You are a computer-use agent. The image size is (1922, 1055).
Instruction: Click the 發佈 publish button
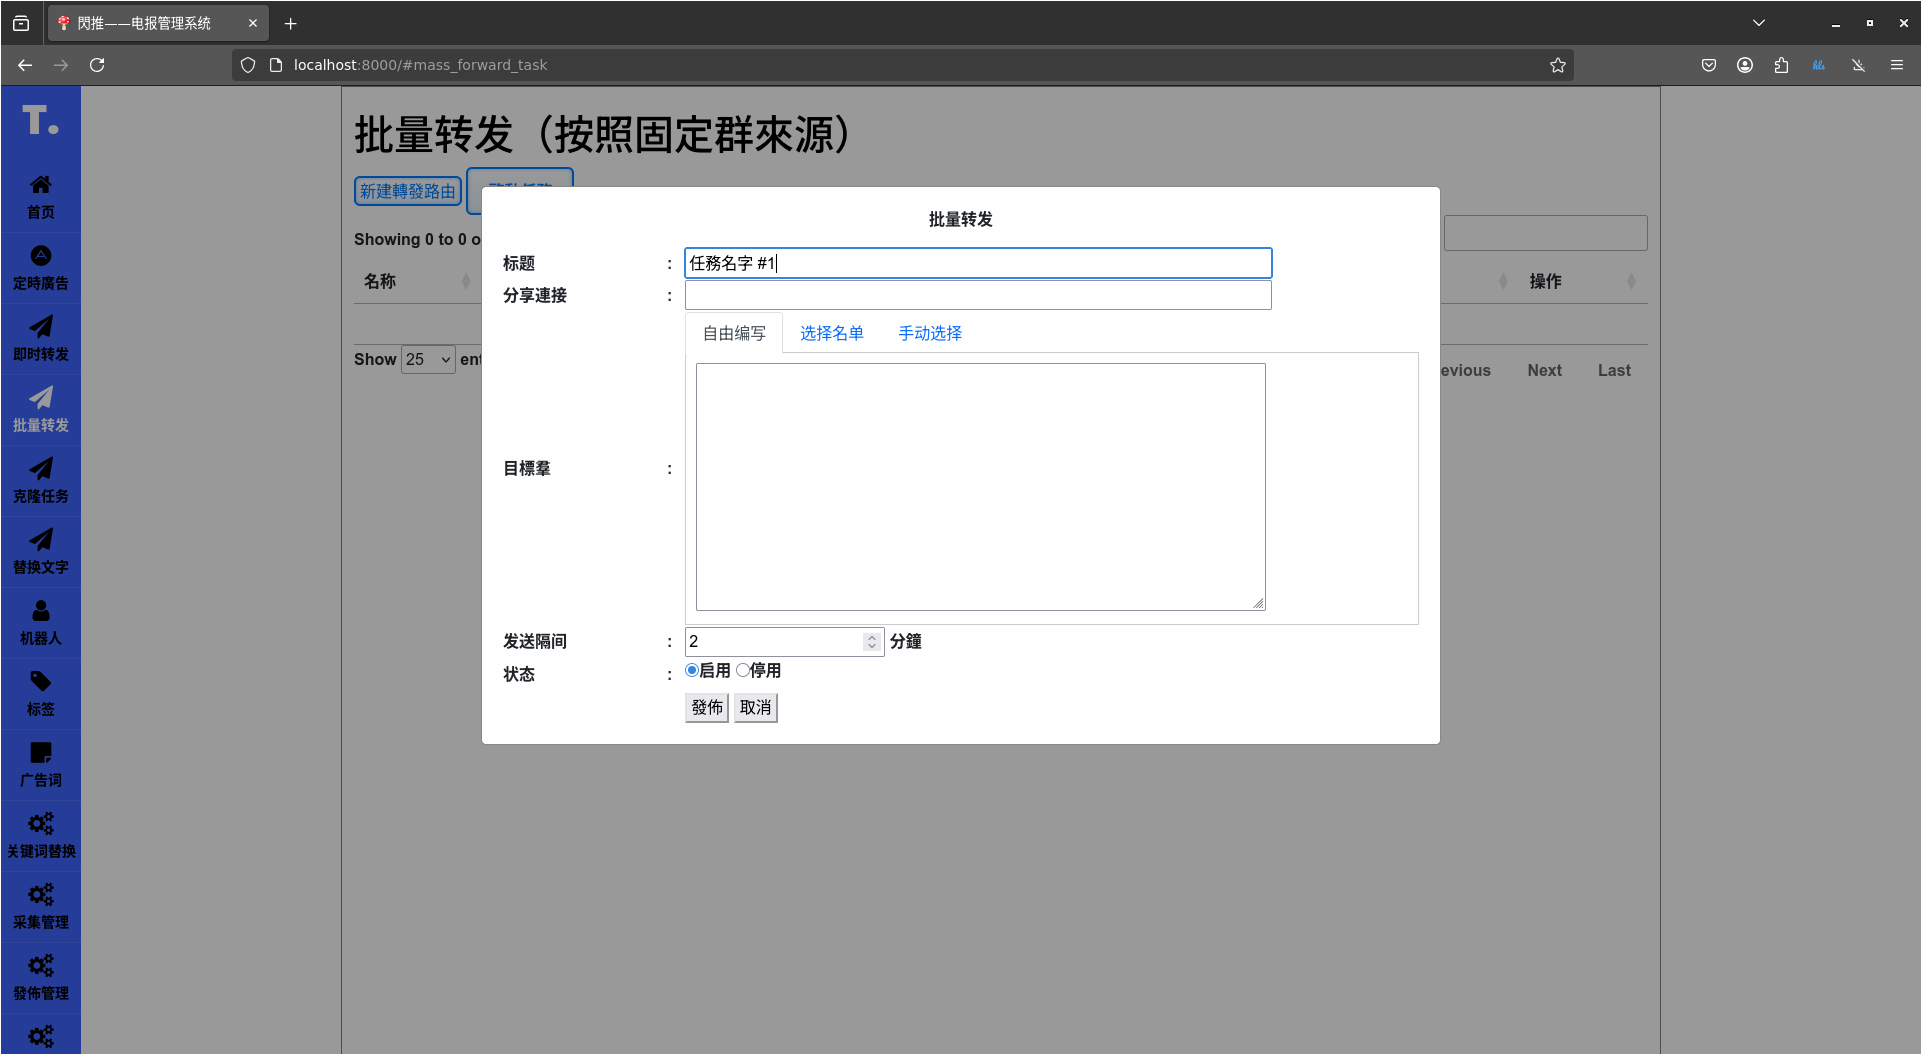tap(706, 707)
